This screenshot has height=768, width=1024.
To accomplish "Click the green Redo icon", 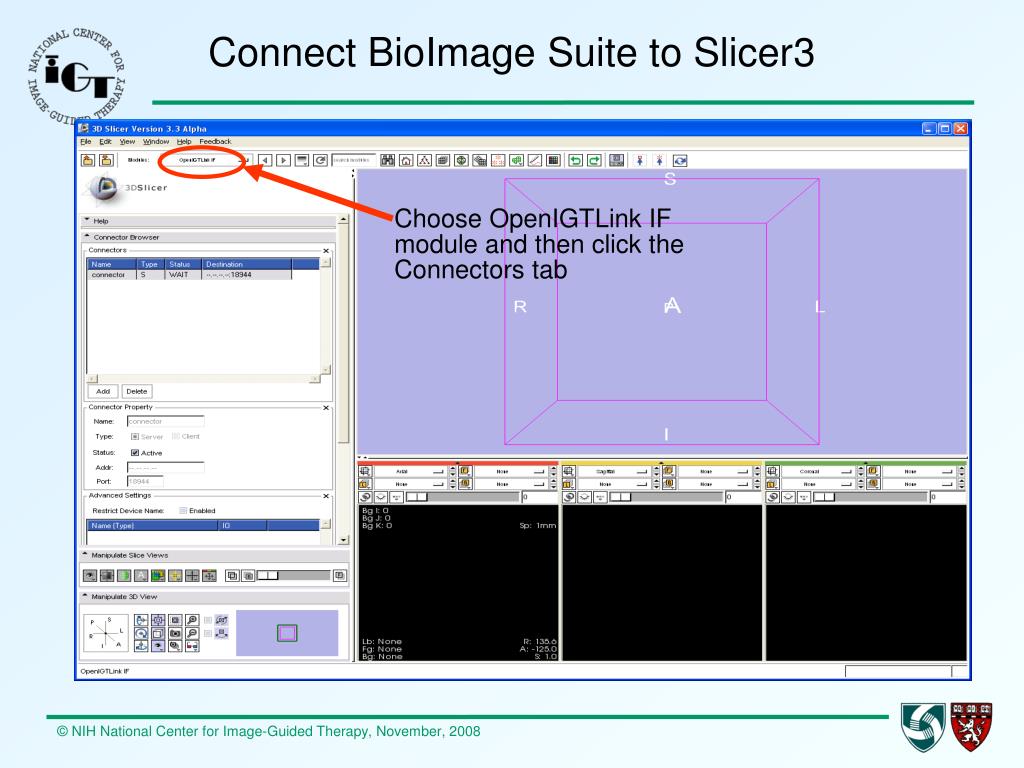I will [594, 160].
